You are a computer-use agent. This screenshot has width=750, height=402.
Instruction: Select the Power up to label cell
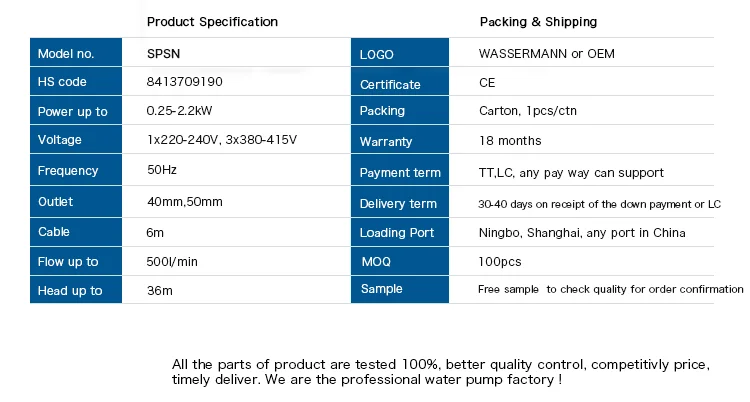[75, 111]
